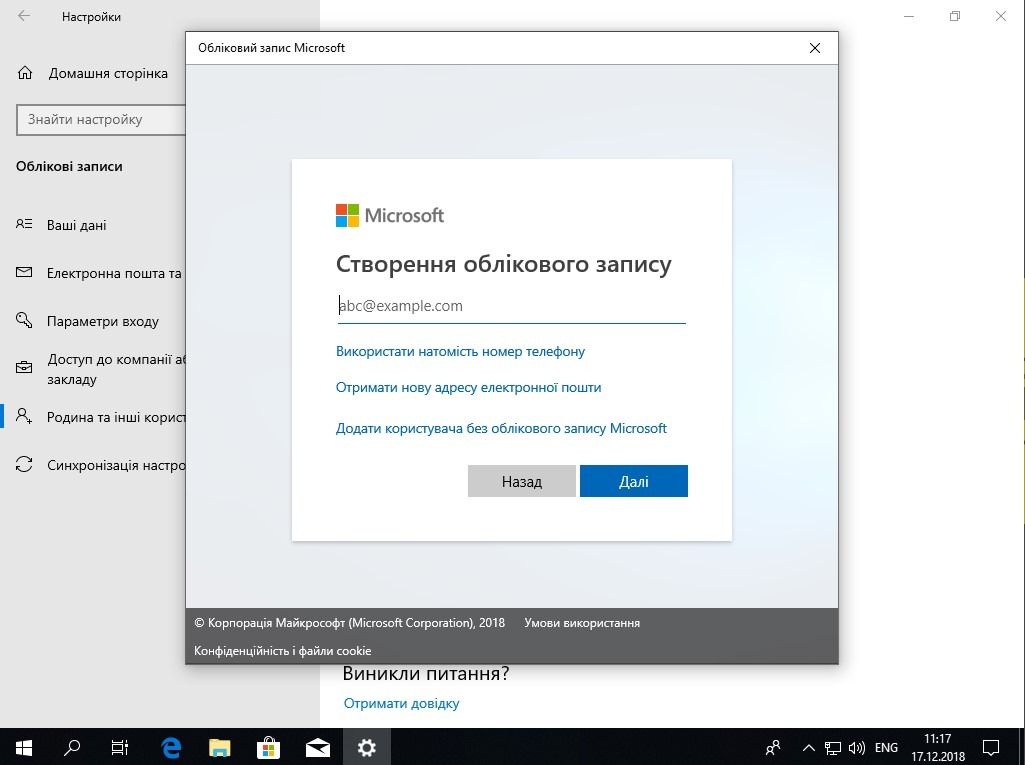Screen dimensions: 1025x765
Task: Click the Settings gear in taskbar
Action: (367, 747)
